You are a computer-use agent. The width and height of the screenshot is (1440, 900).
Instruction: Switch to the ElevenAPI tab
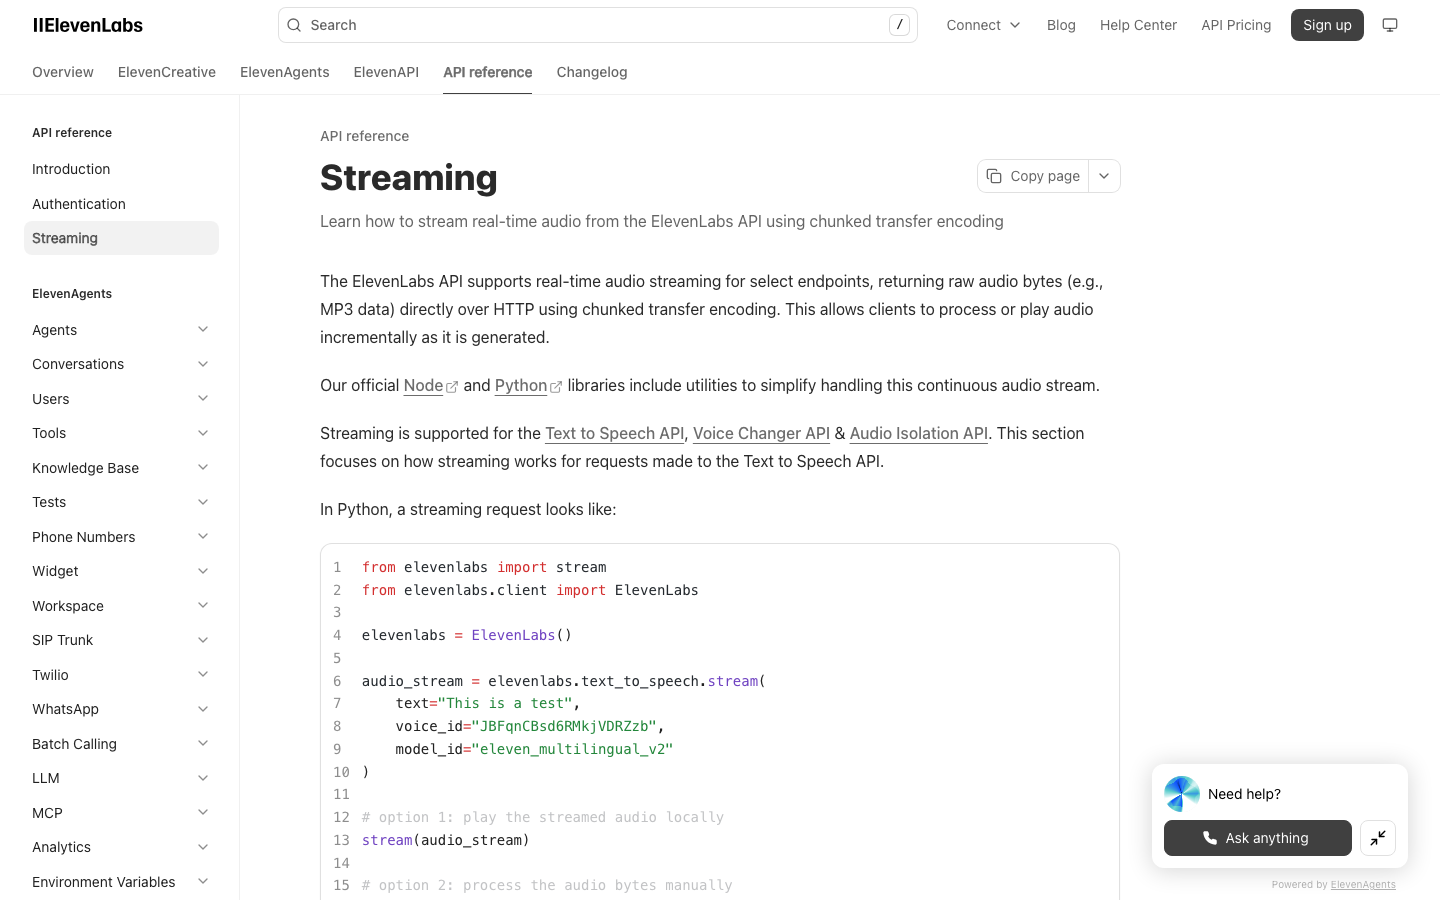pyautogui.click(x=386, y=72)
